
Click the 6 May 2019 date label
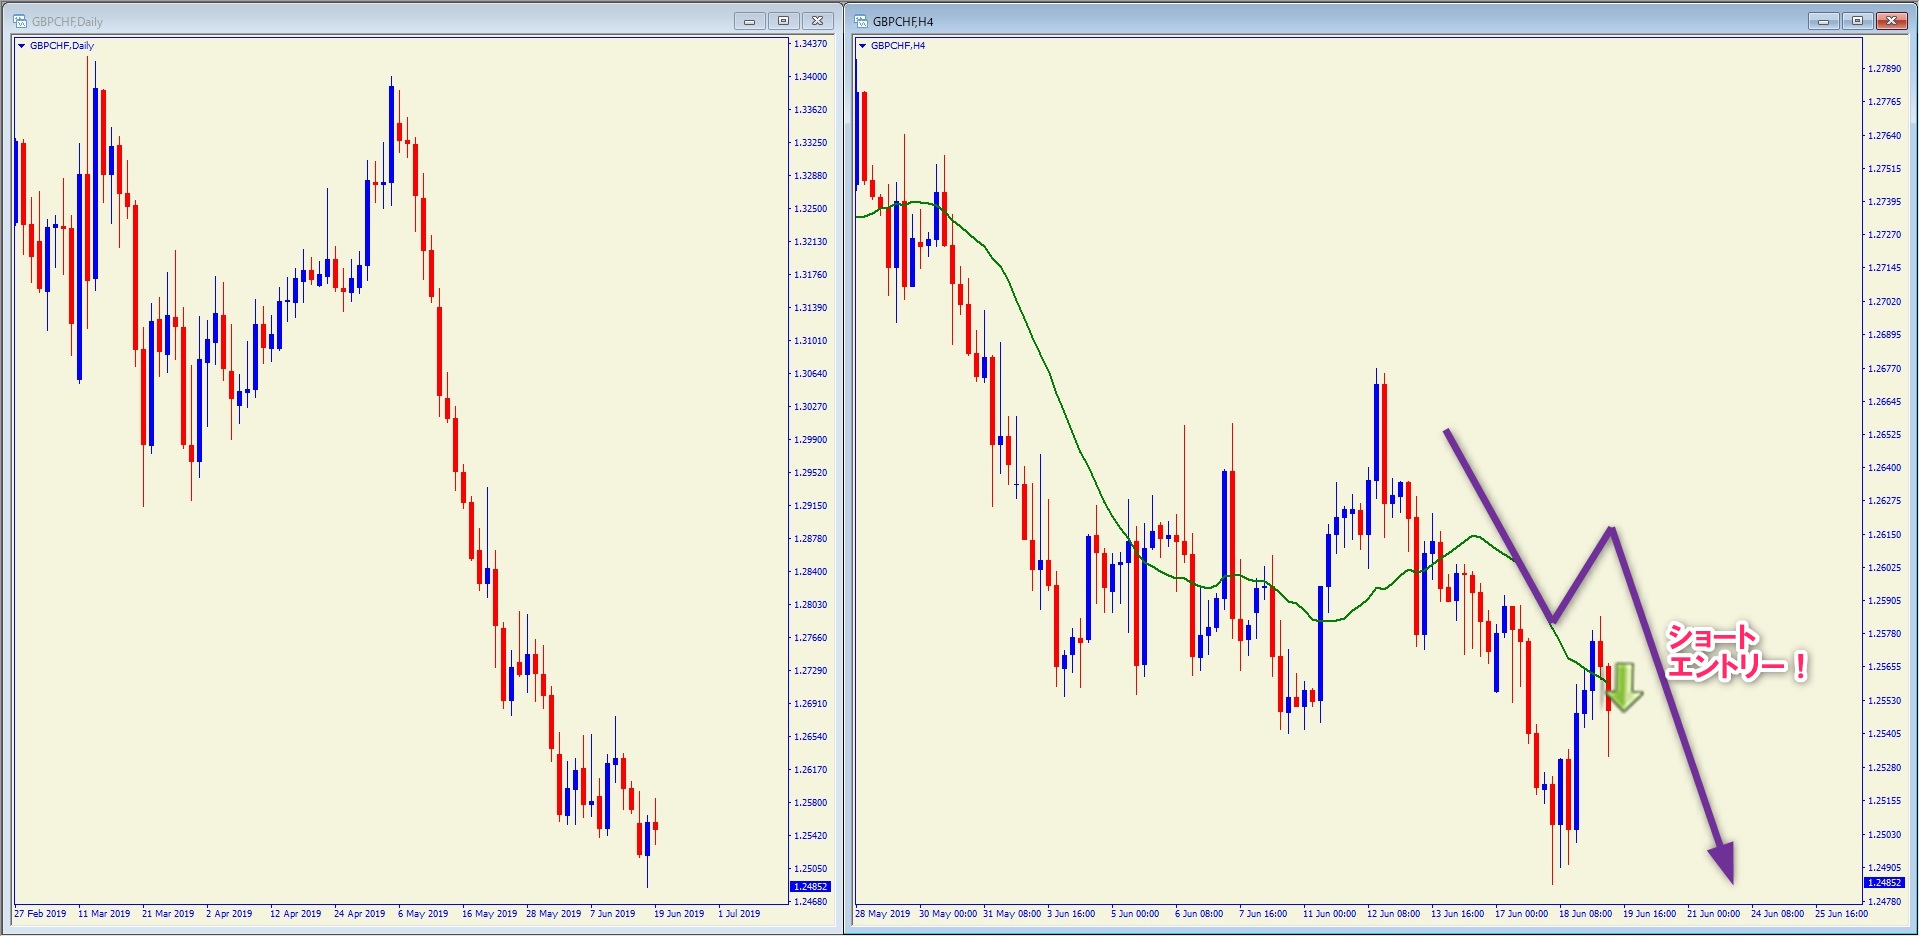point(423,914)
